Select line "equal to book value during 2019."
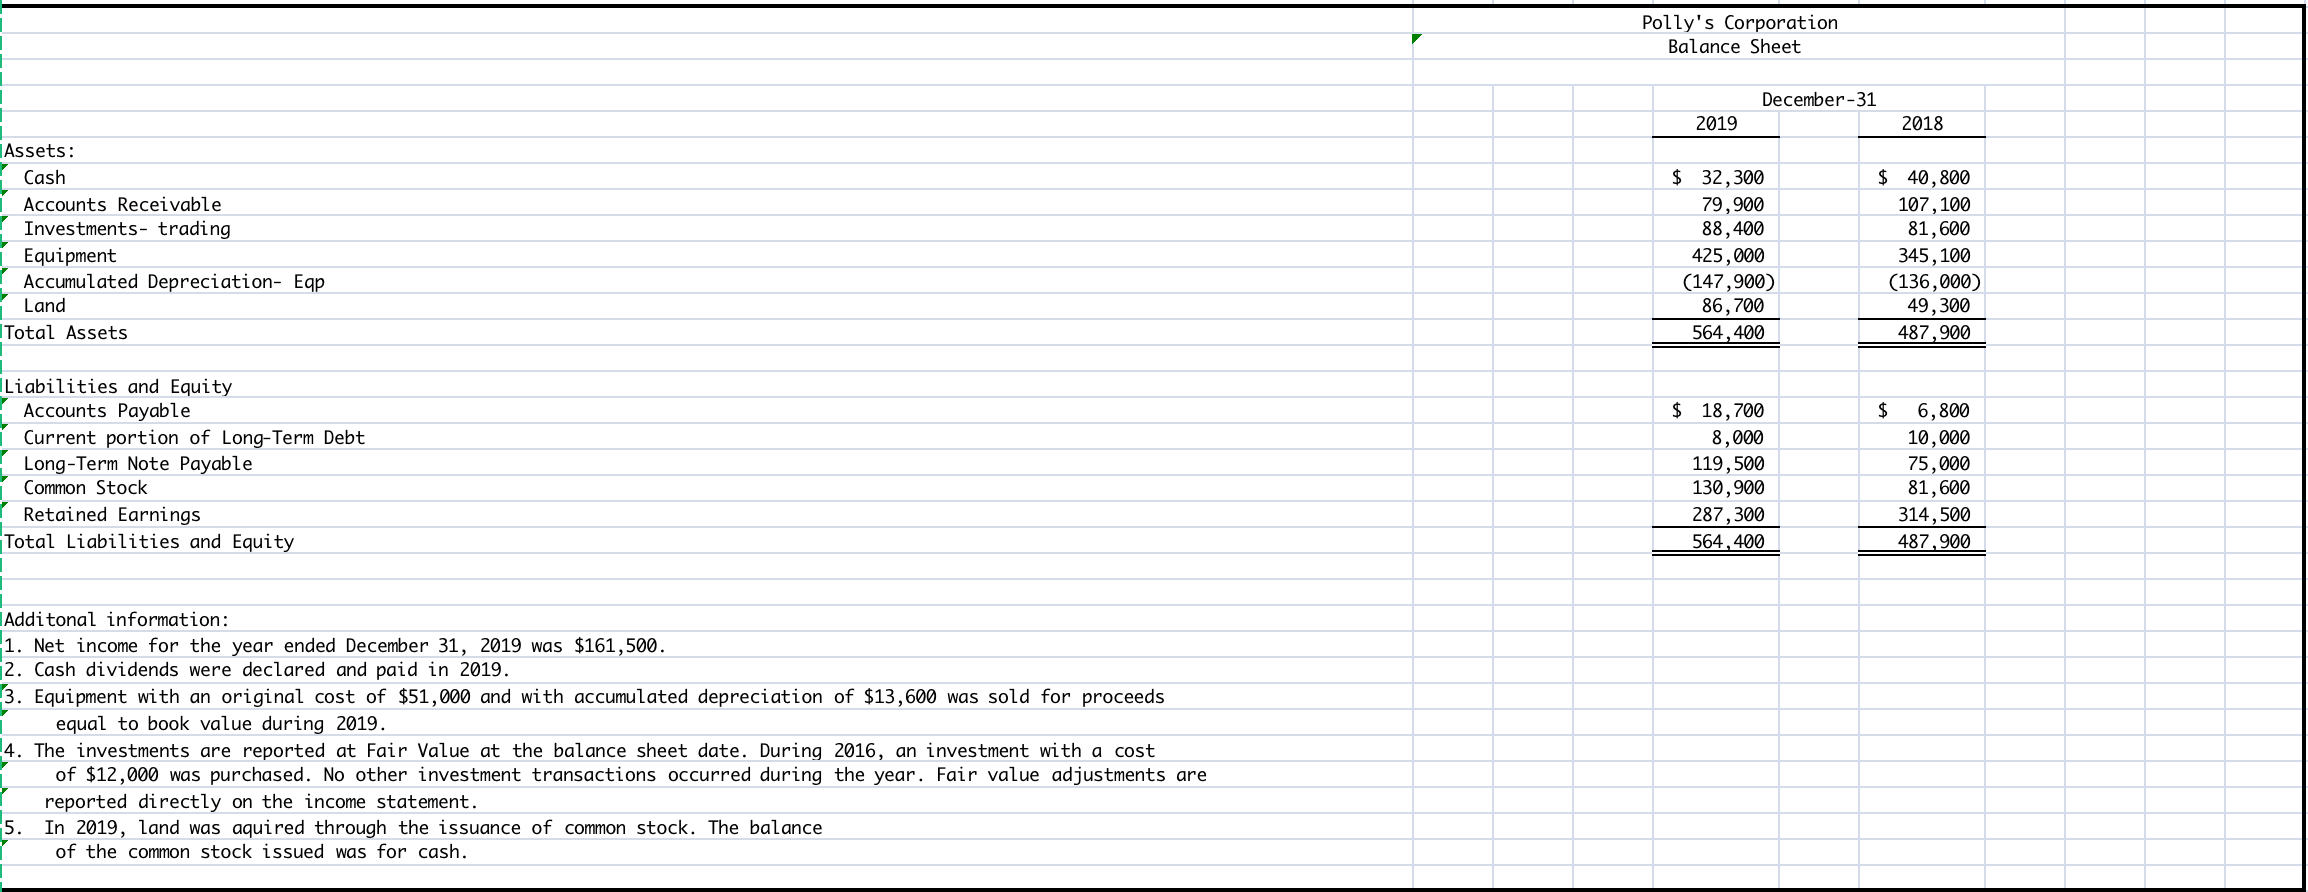This screenshot has height=892, width=2308. (221, 724)
